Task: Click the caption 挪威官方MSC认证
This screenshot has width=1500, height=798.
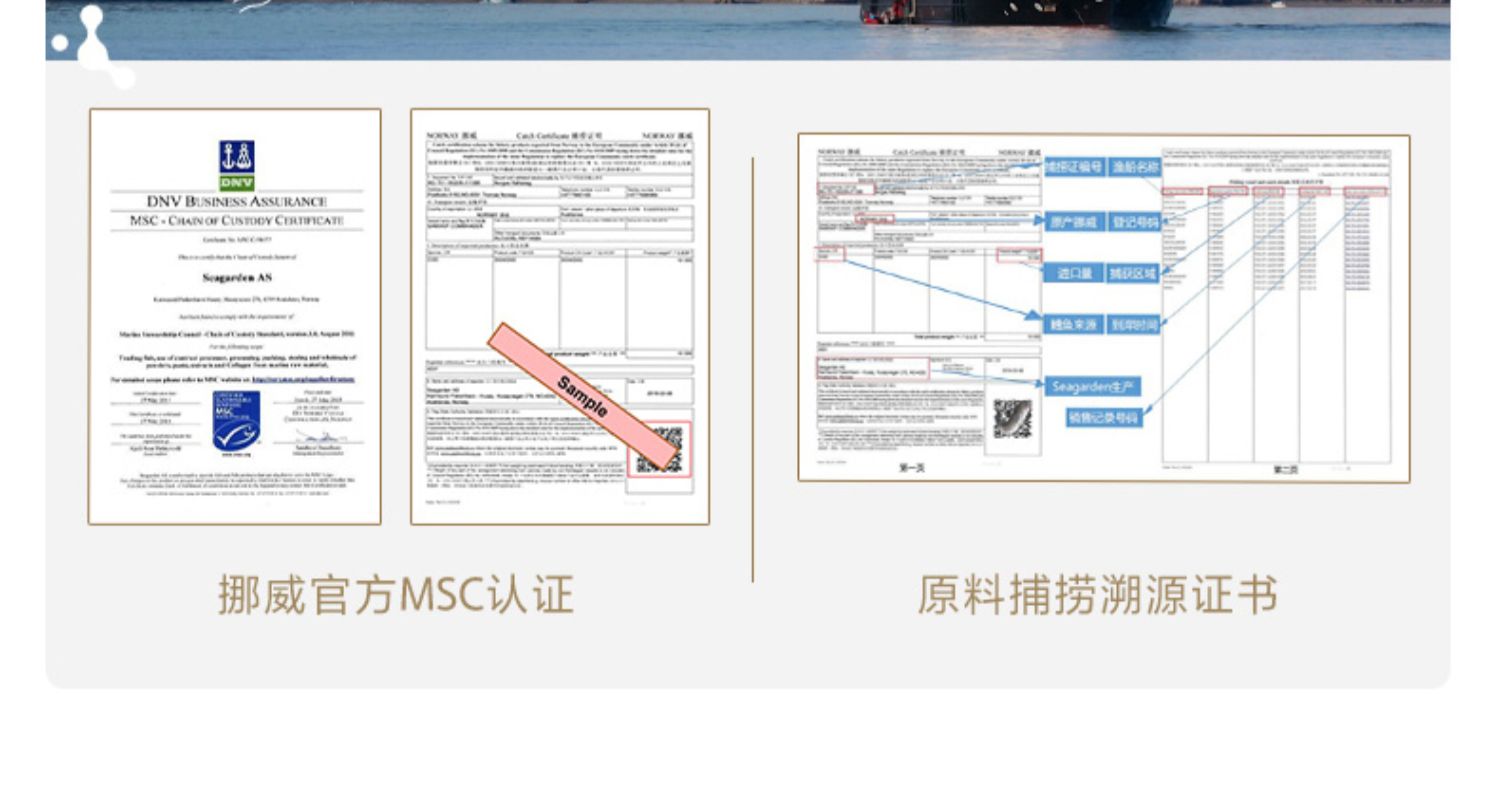Action: point(396,594)
